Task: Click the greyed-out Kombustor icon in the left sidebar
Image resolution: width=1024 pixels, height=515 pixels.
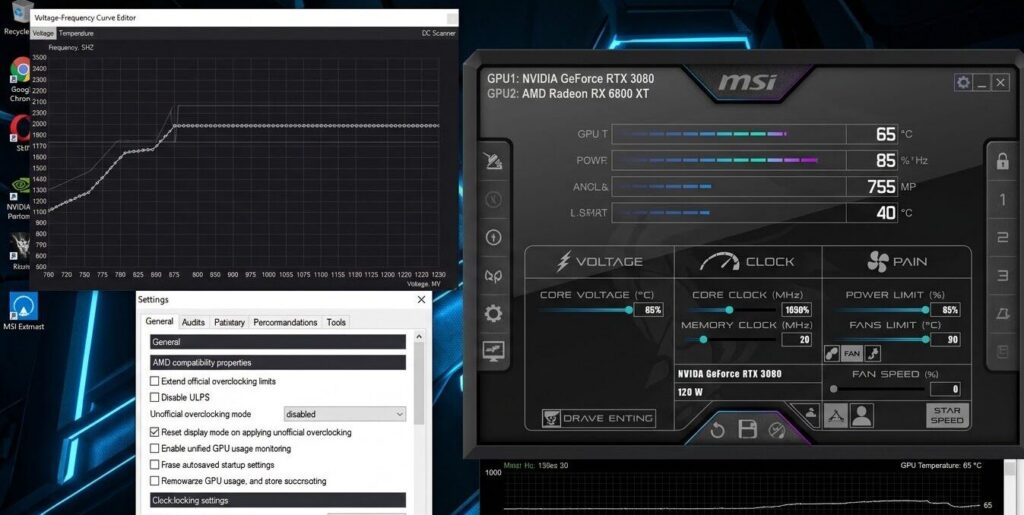Action: [x=494, y=199]
